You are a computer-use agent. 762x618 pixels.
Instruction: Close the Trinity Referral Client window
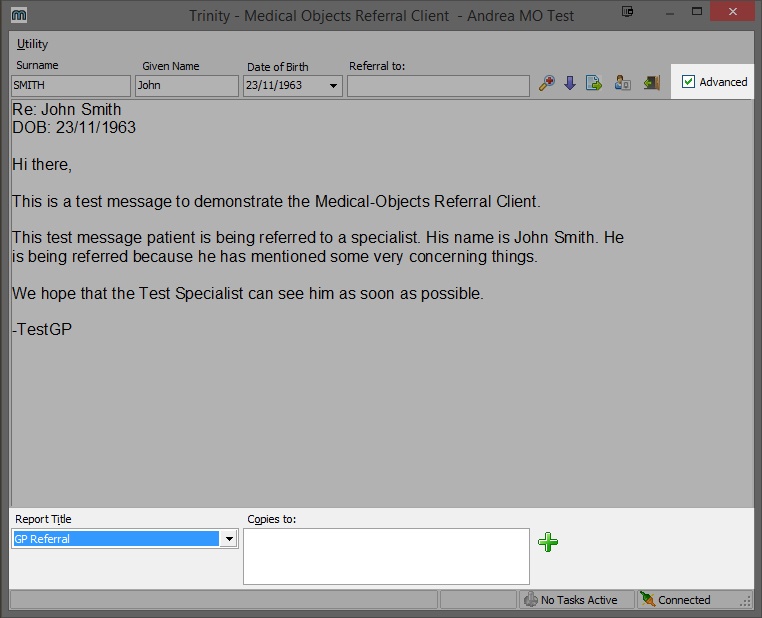733,11
